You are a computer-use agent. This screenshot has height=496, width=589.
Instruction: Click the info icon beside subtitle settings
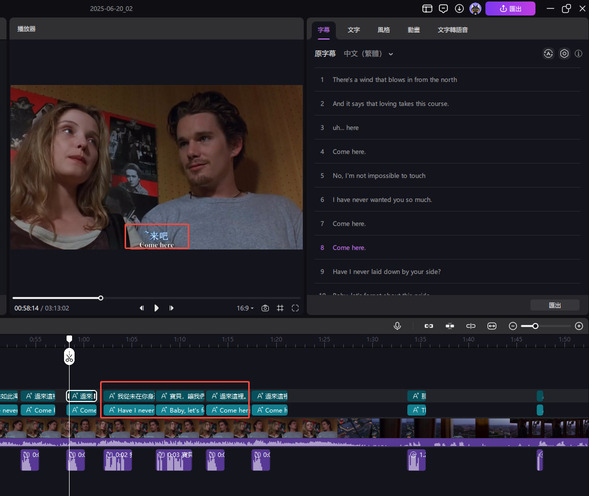tap(578, 54)
